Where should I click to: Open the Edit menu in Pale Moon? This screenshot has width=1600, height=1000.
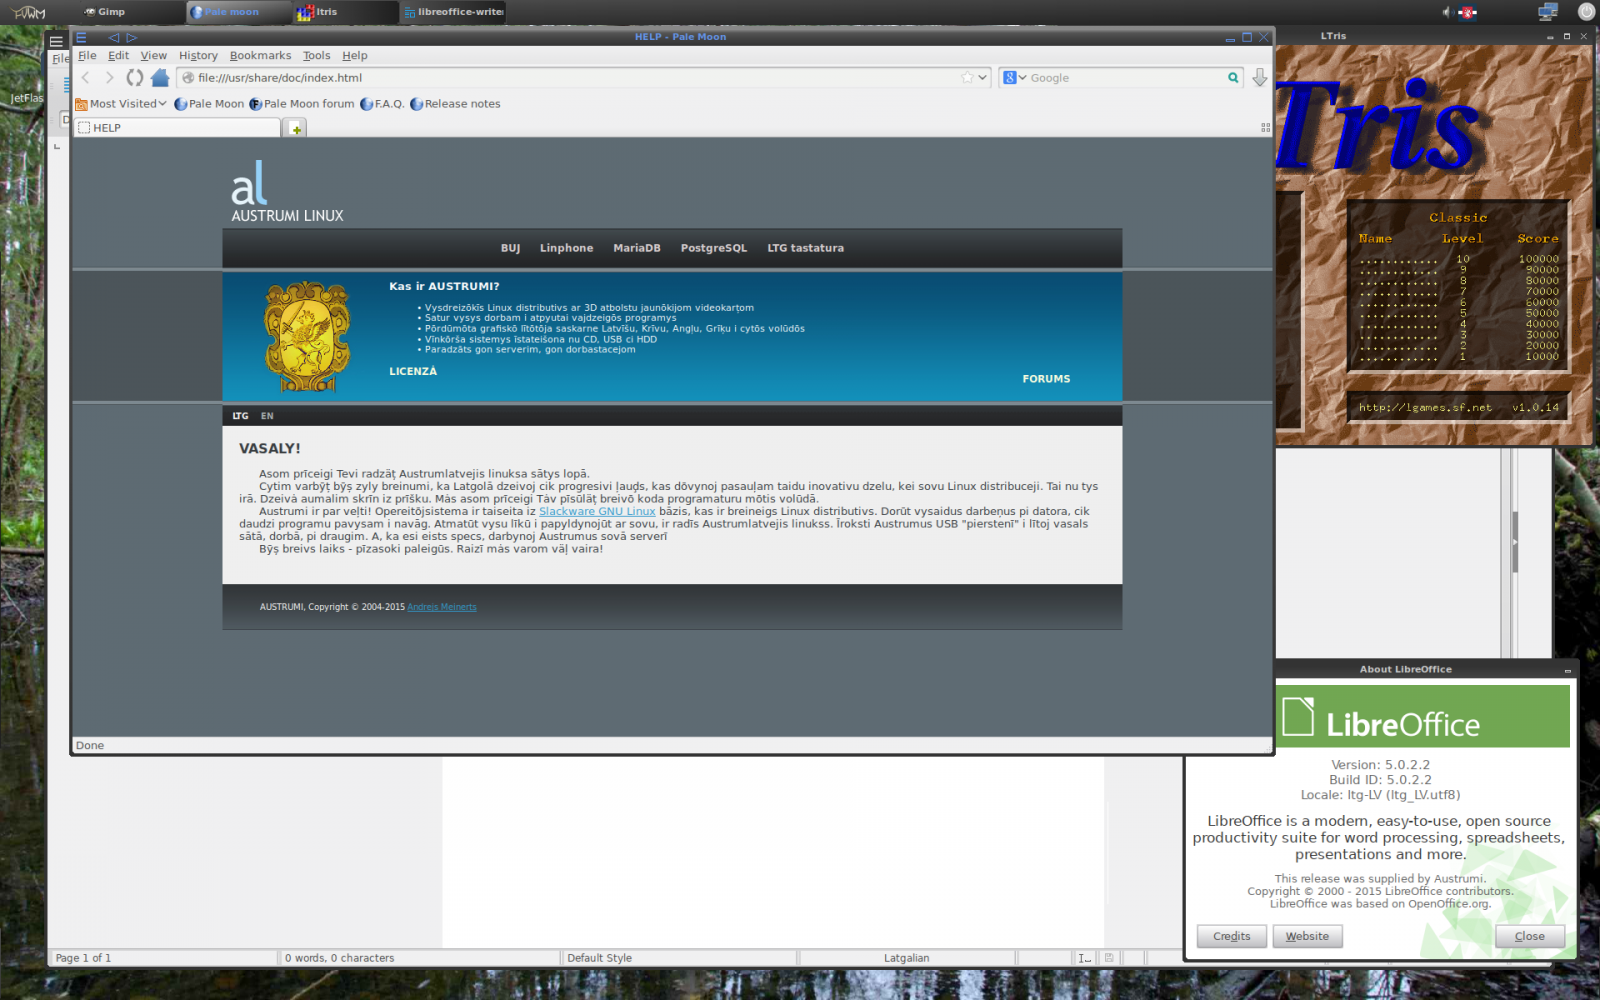[x=118, y=56]
